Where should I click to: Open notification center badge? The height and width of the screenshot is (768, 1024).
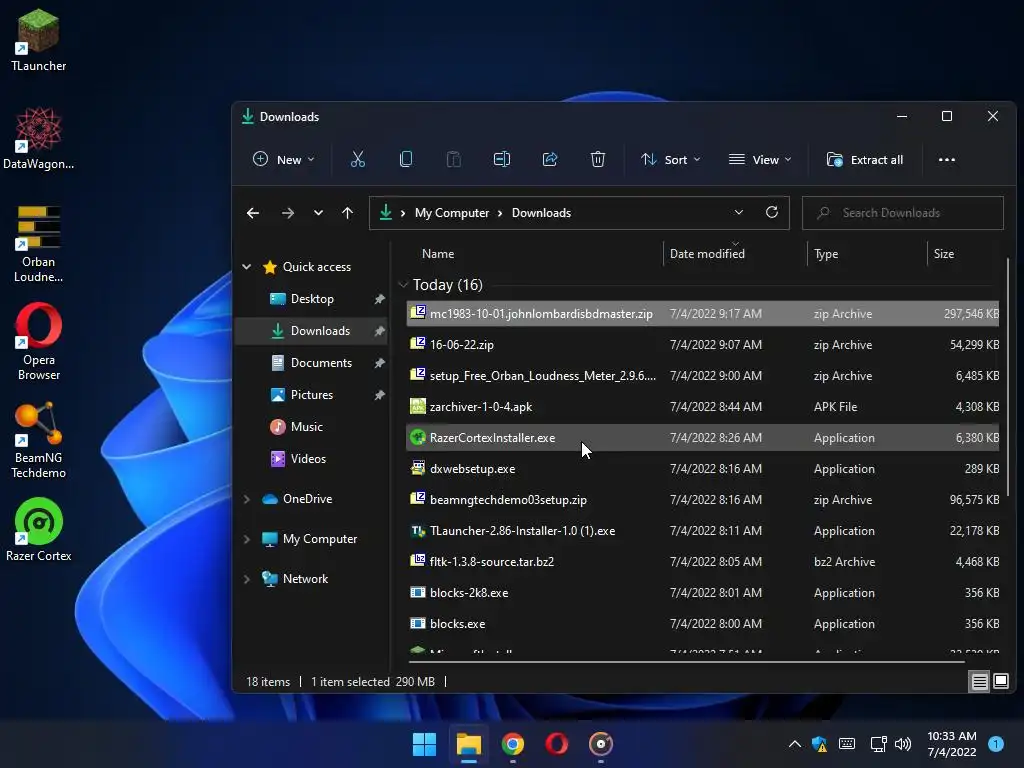click(996, 744)
